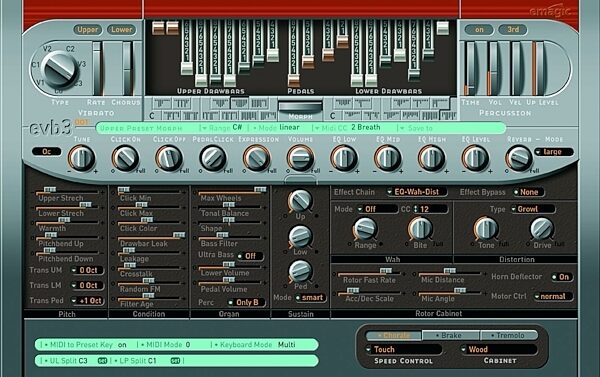The width and height of the screenshot is (600, 377).
Task: Open the Motor Ctrl normal dropdown
Action: click(553, 296)
